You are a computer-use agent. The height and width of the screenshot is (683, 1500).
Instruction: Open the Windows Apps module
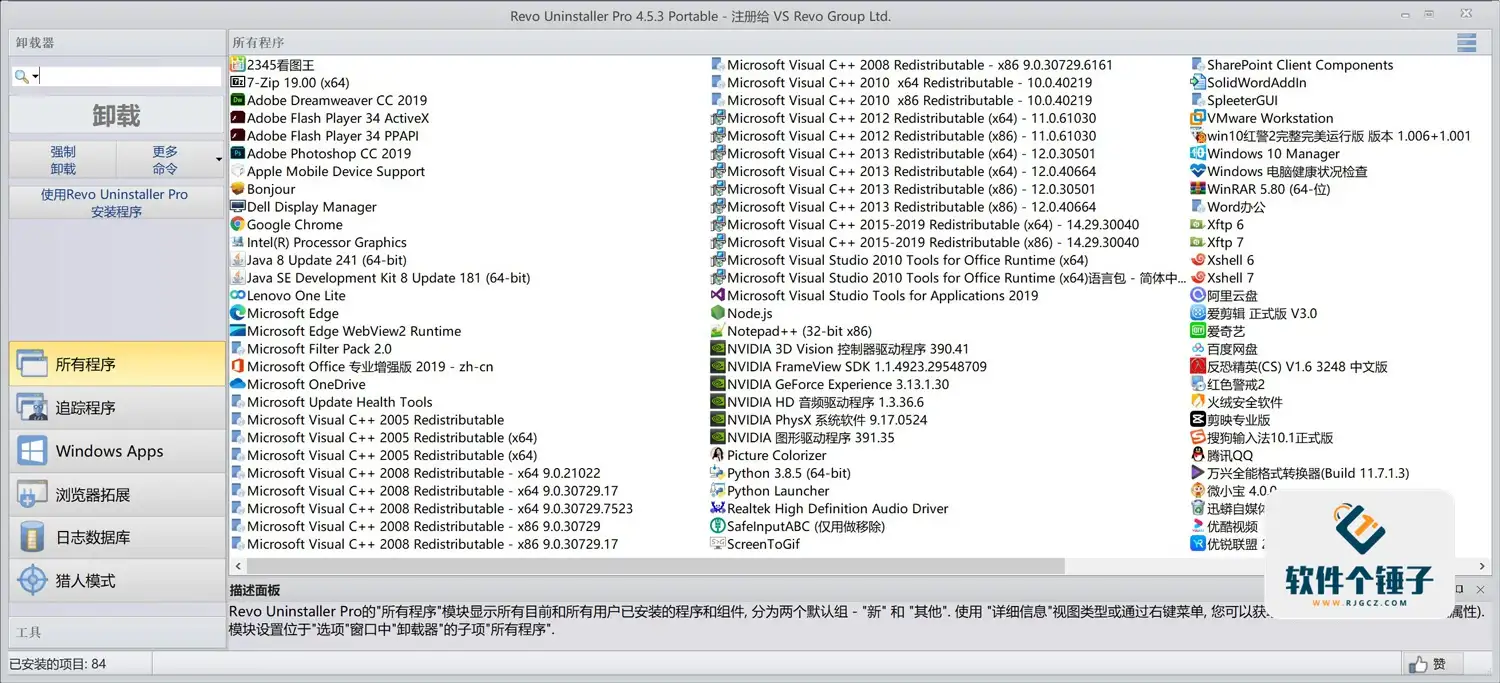[x=117, y=451]
